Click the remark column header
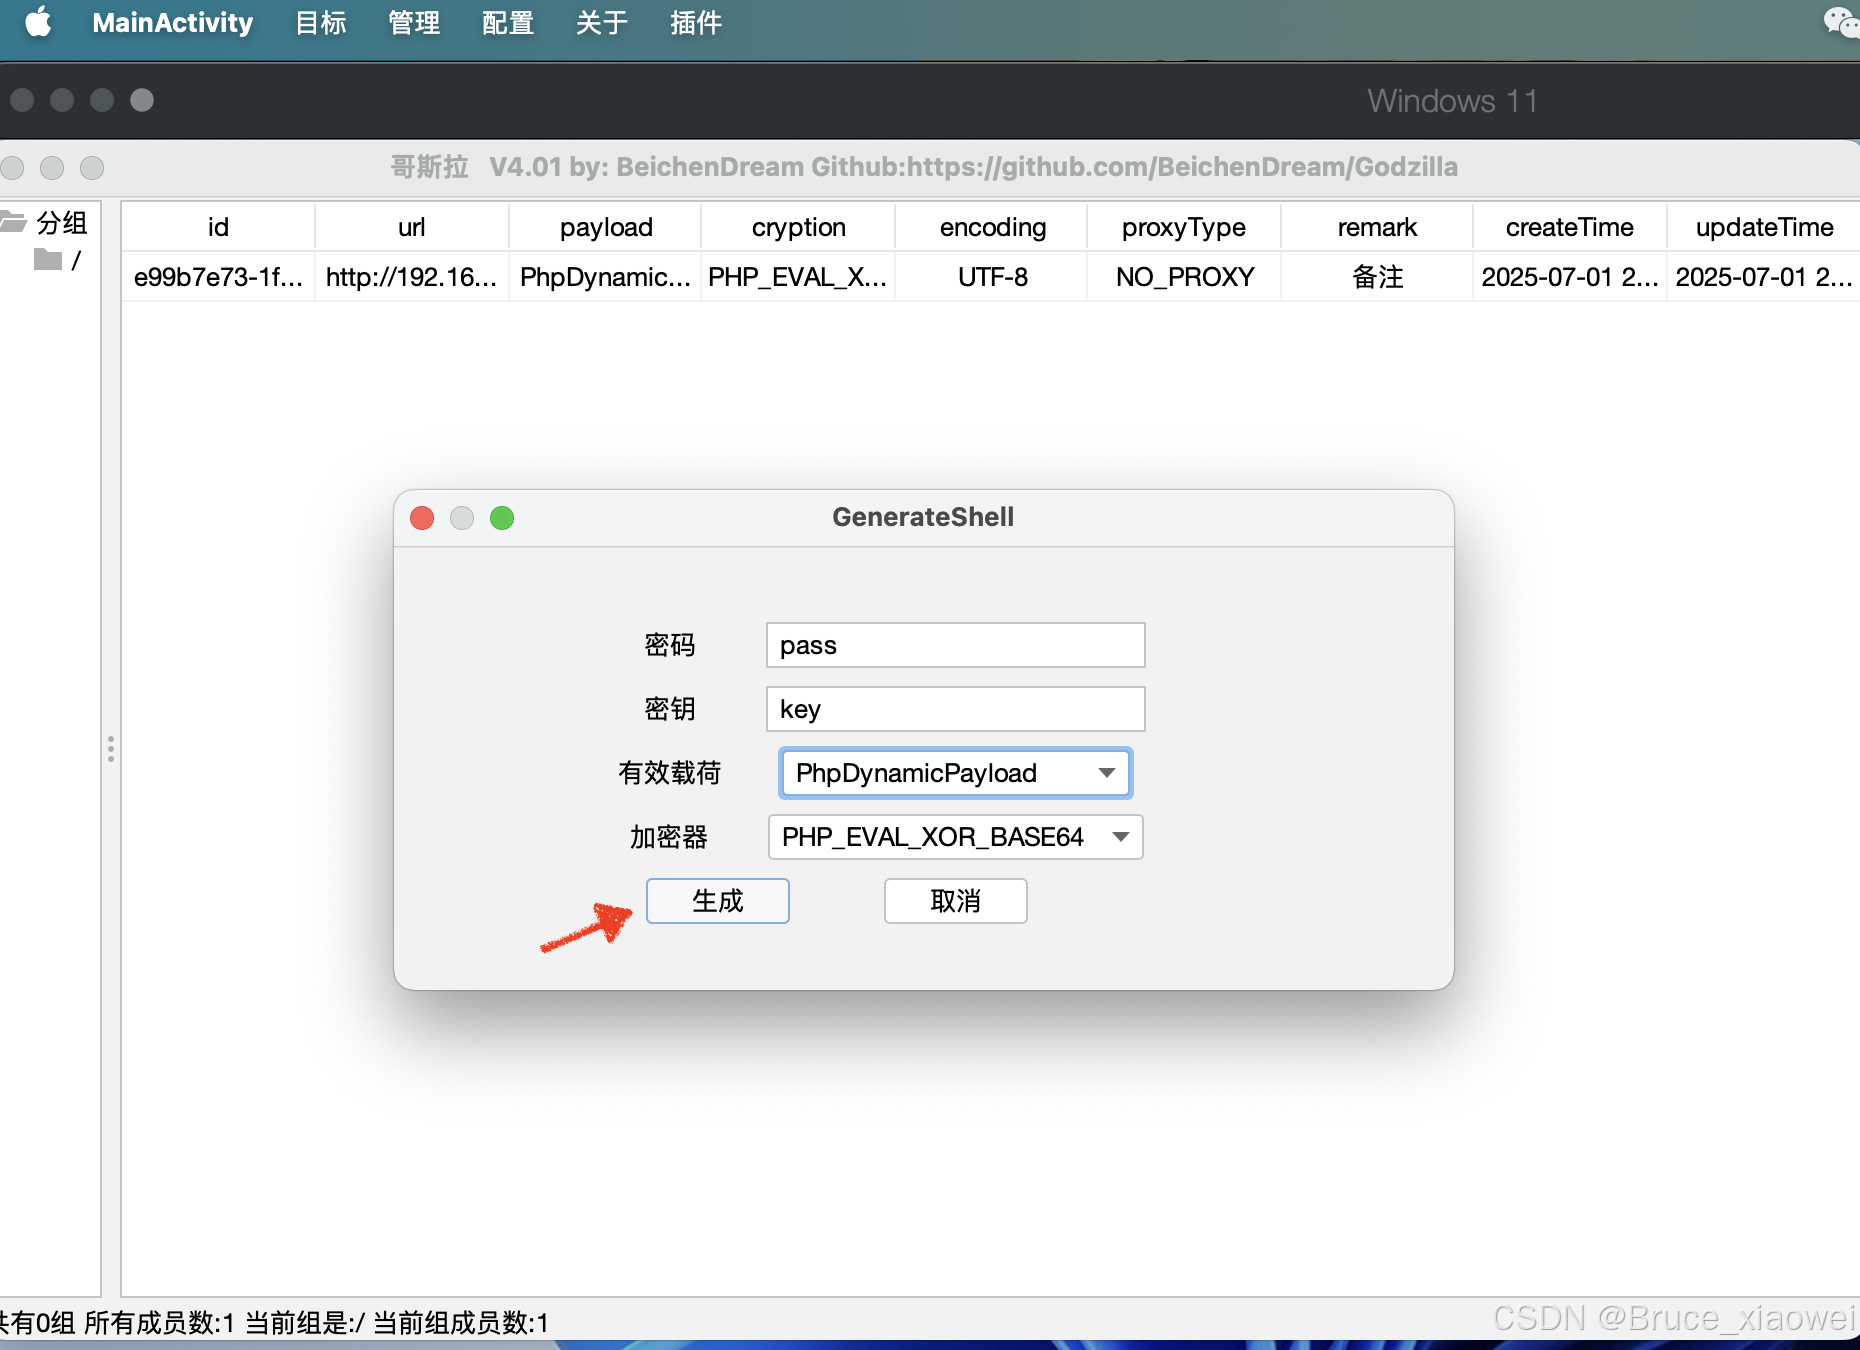Screen dimensions: 1860x1350 1377,227
